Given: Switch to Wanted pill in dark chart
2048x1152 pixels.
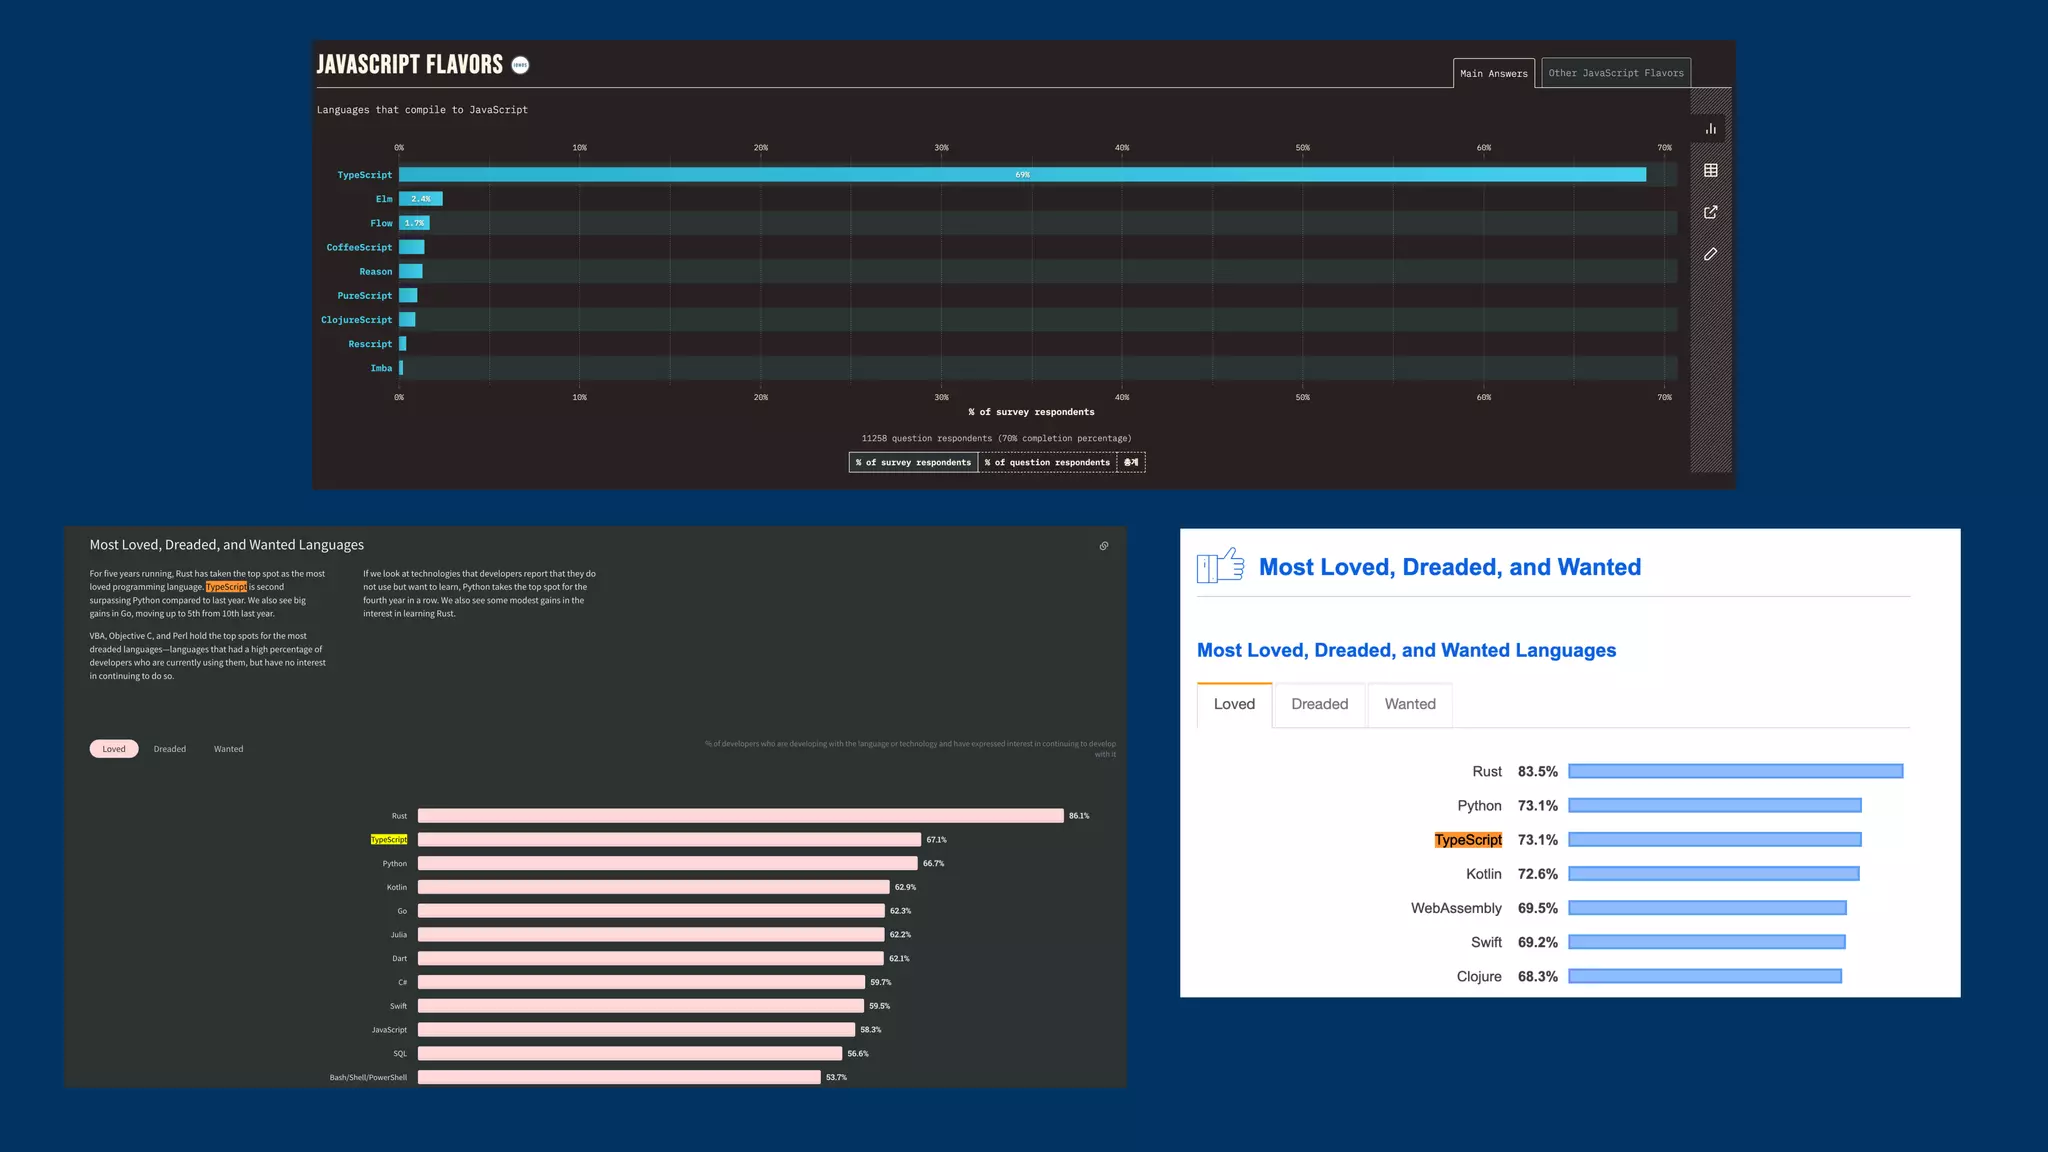Looking at the screenshot, I should pos(228,749).
